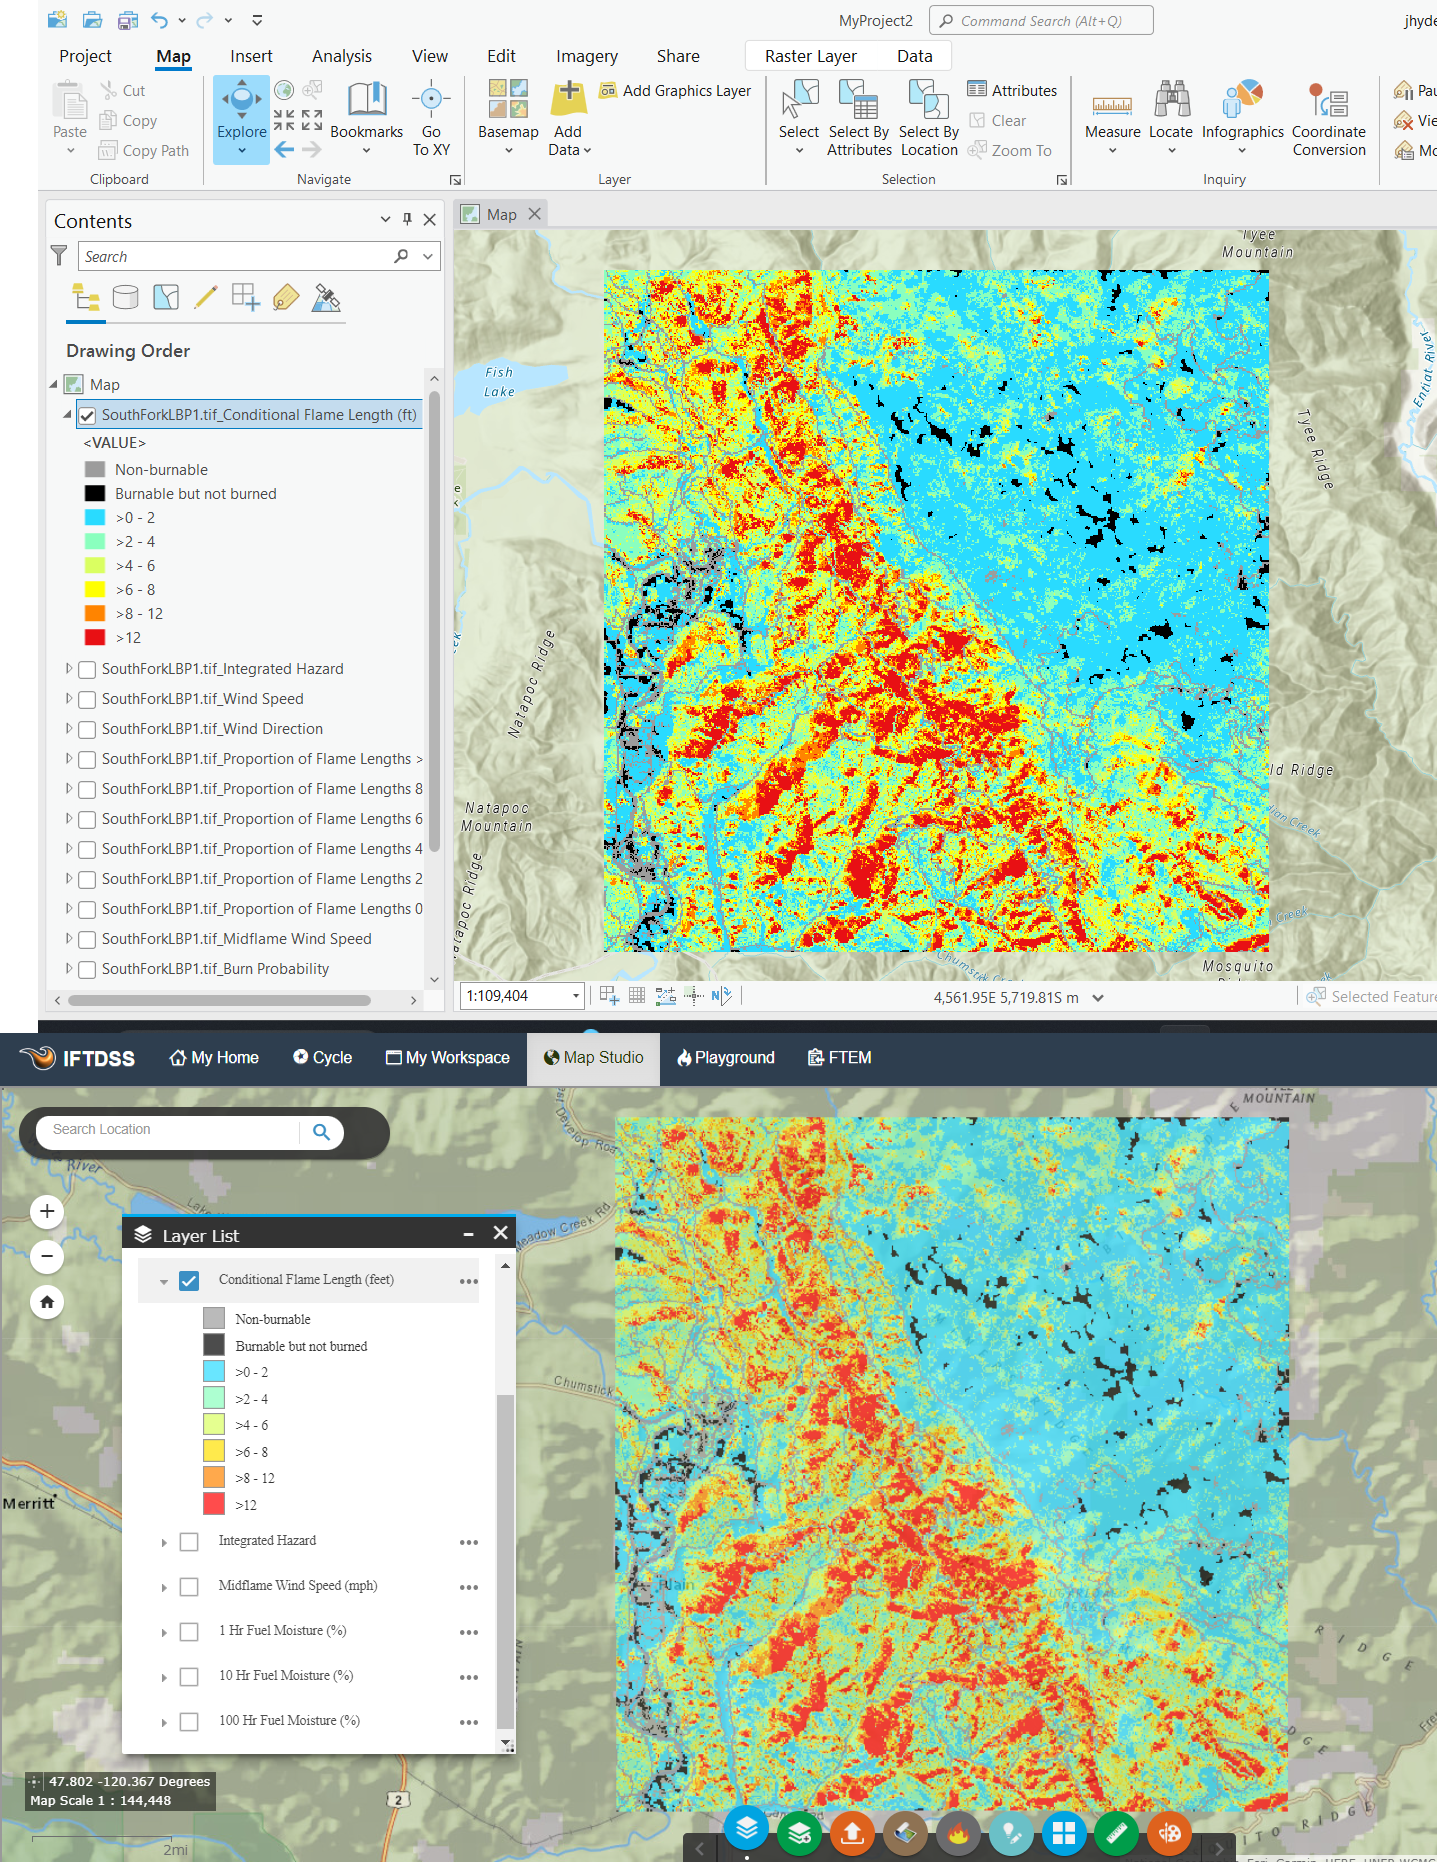Open the map scale dropdown 1:109,404
Screen dimensions: 1437x1862
[x=576, y=996]
